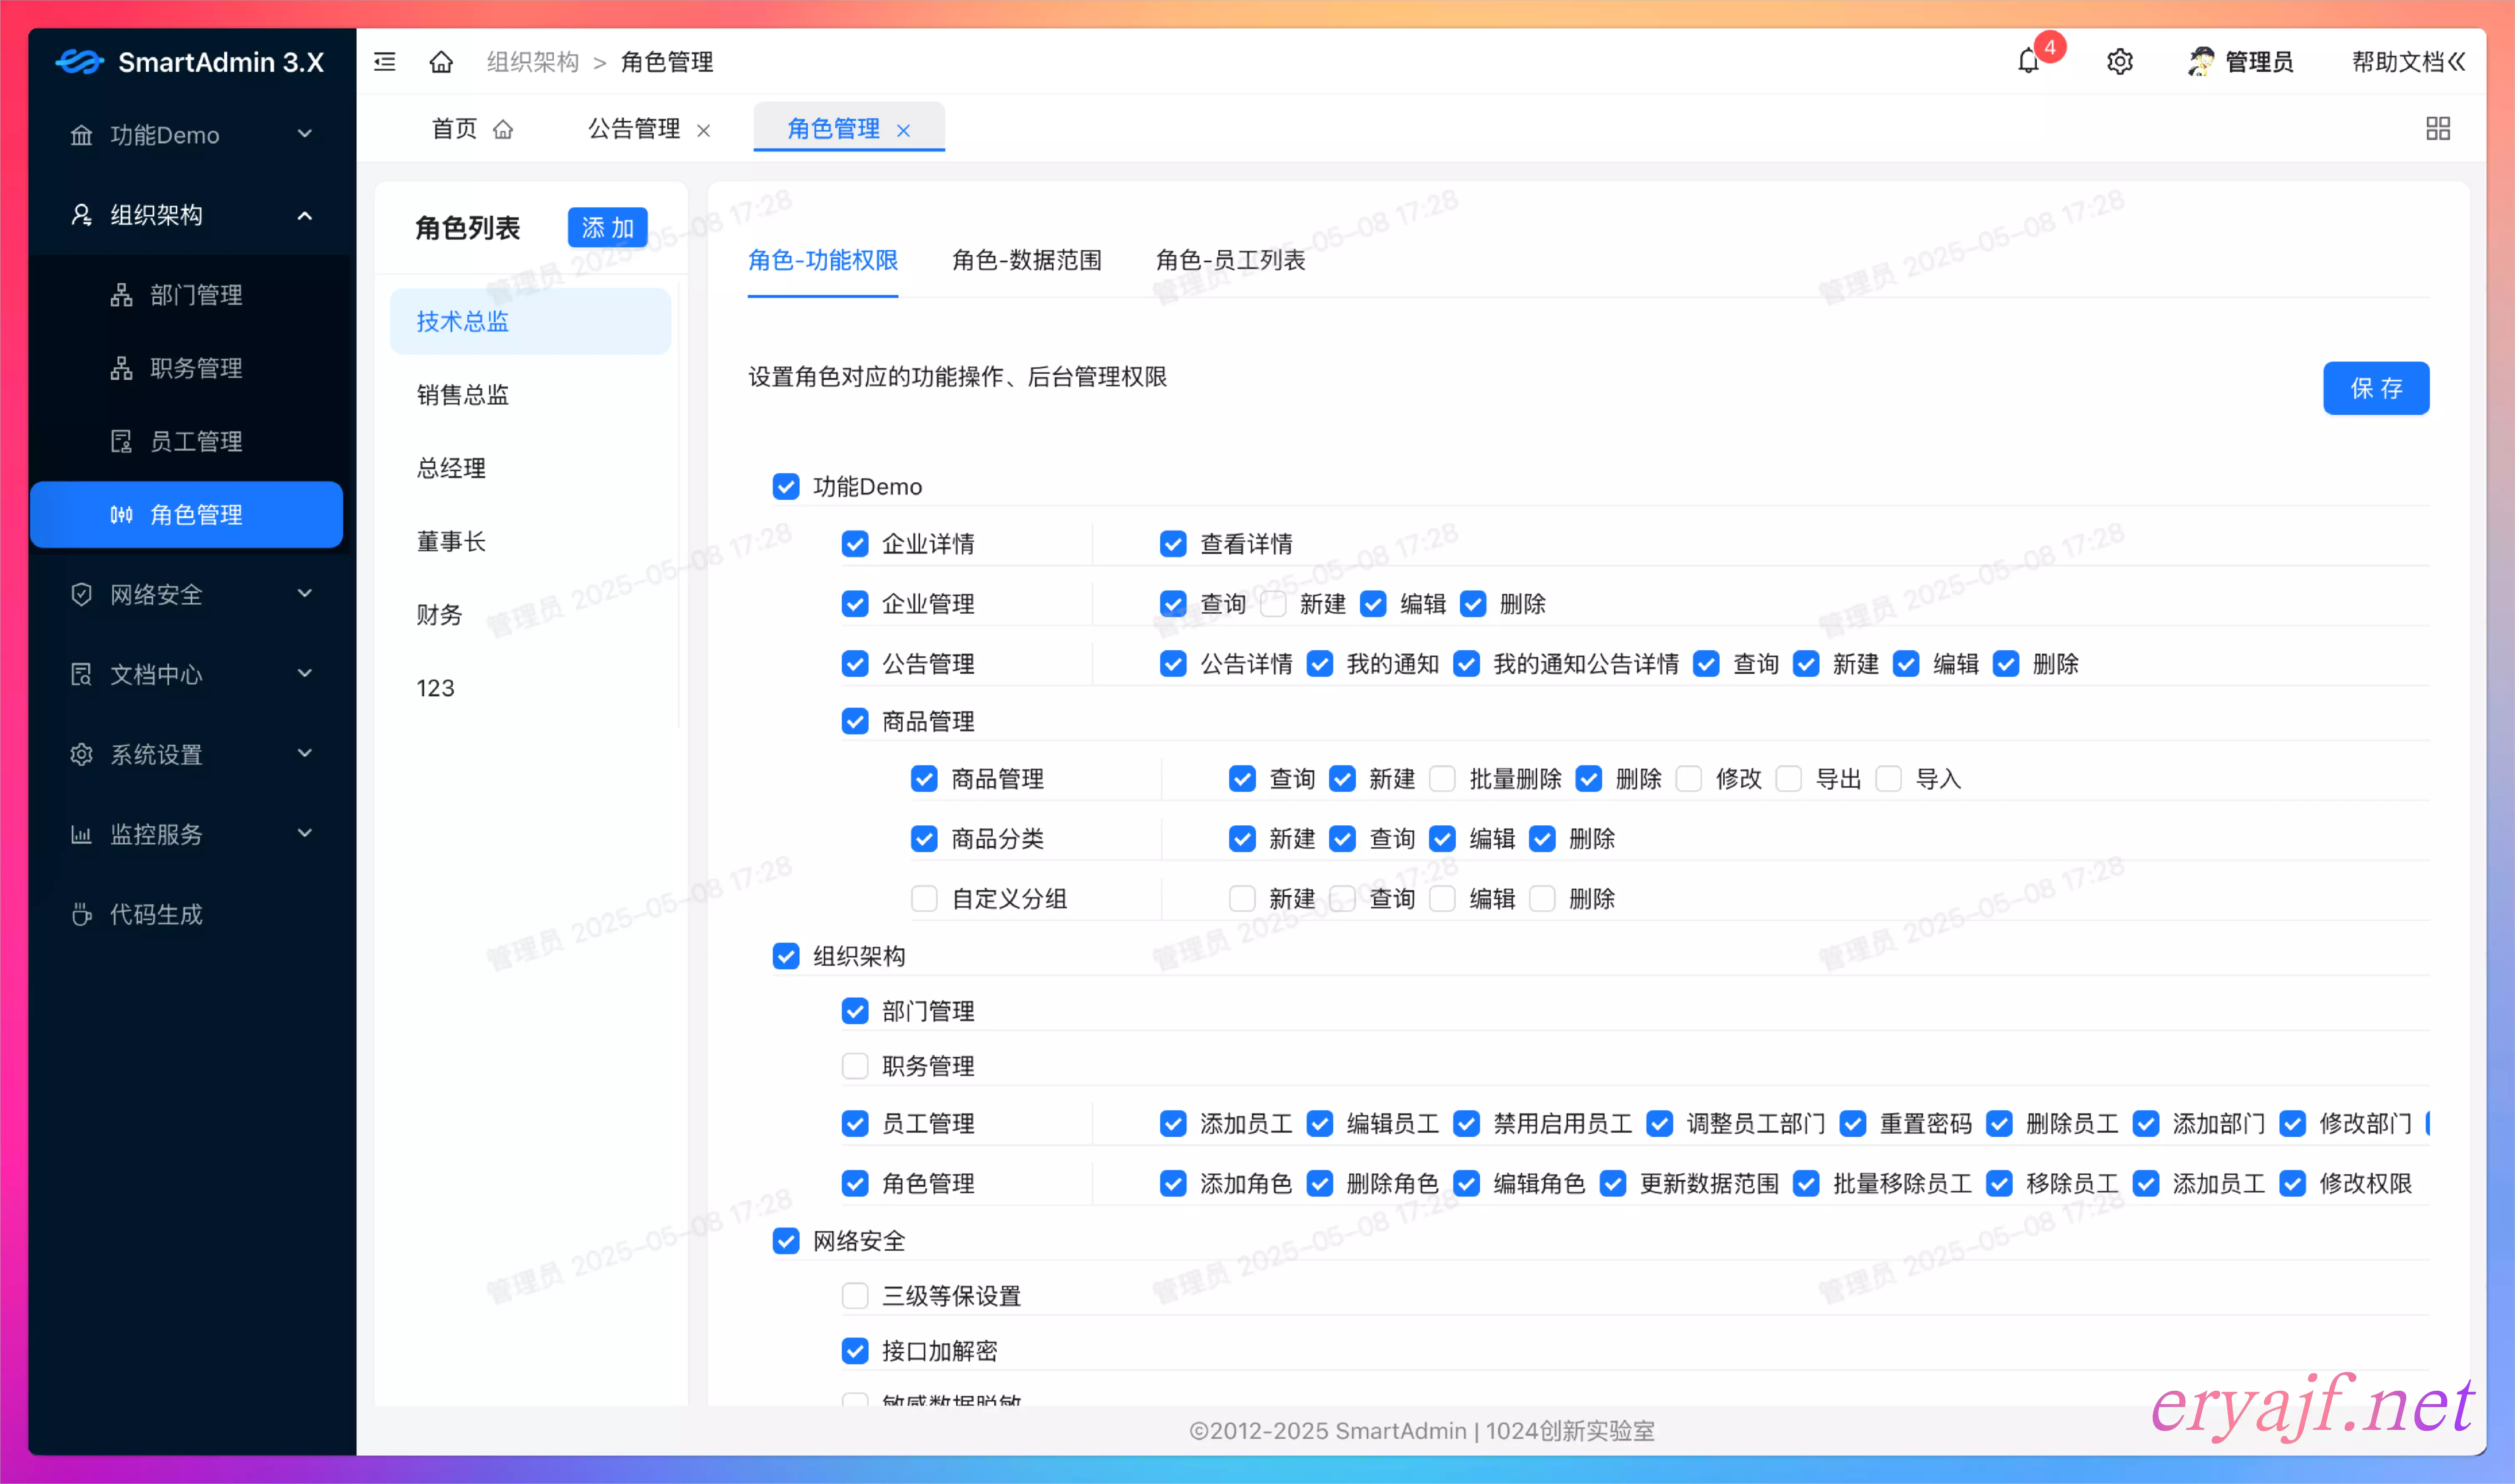The width and height of the screenshot is (2515, 1484).
Task: Uncheck the 接口加解密 checkbox
Action: pyautogui.click(x=855, y=1351)
